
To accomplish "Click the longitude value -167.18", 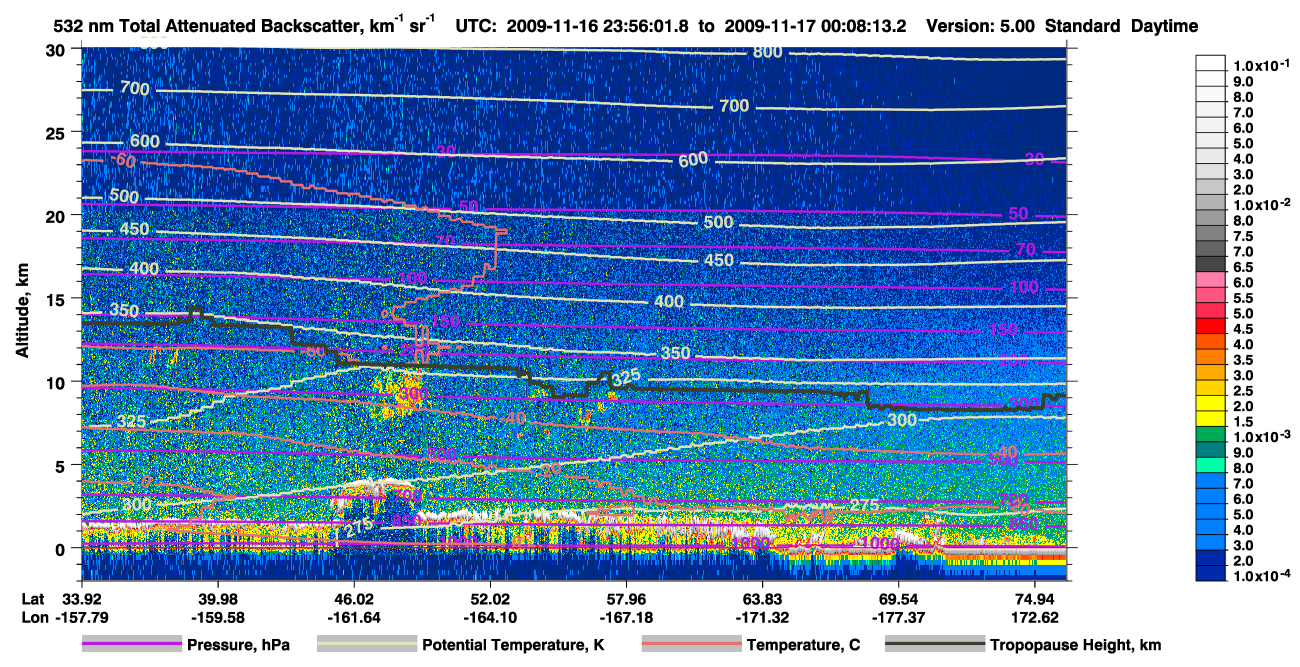I will [x=627, y=617].
